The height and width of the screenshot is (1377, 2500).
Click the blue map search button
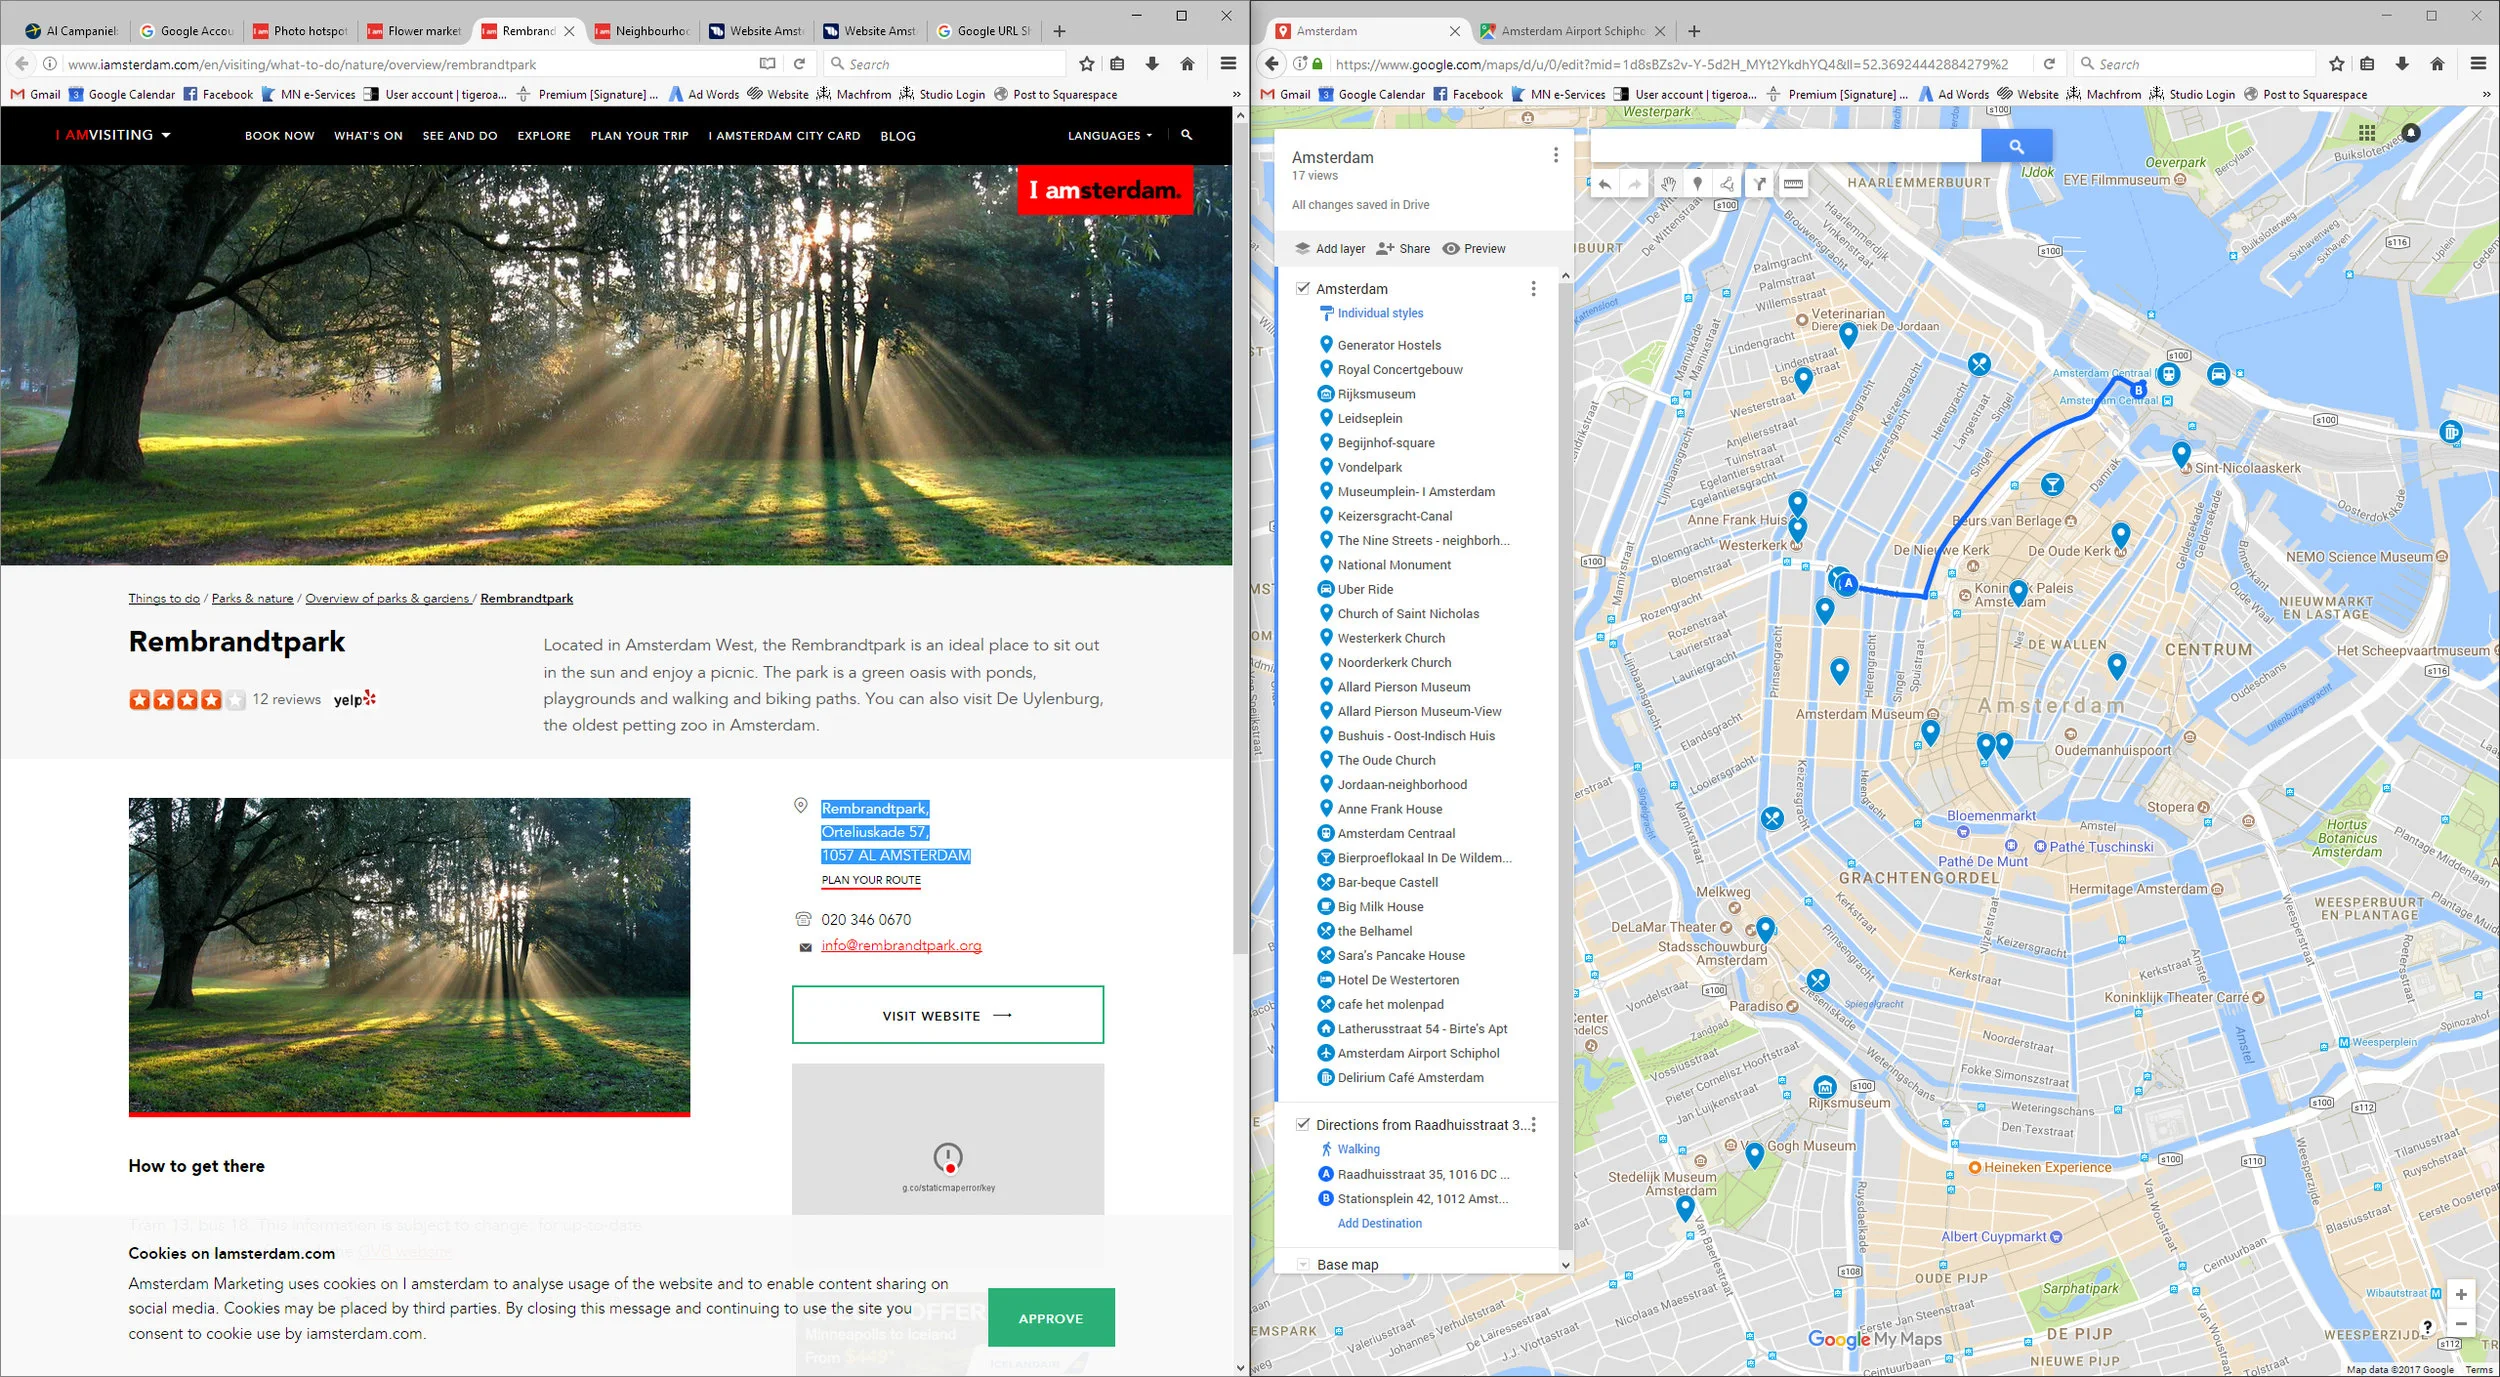[2016, 146]
